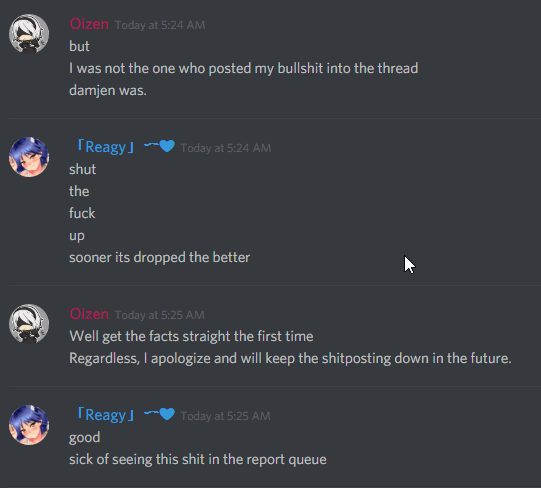This screenshot has width=541, height=488.
Task: Click the message 'damjen was.'
Action: 108,90
